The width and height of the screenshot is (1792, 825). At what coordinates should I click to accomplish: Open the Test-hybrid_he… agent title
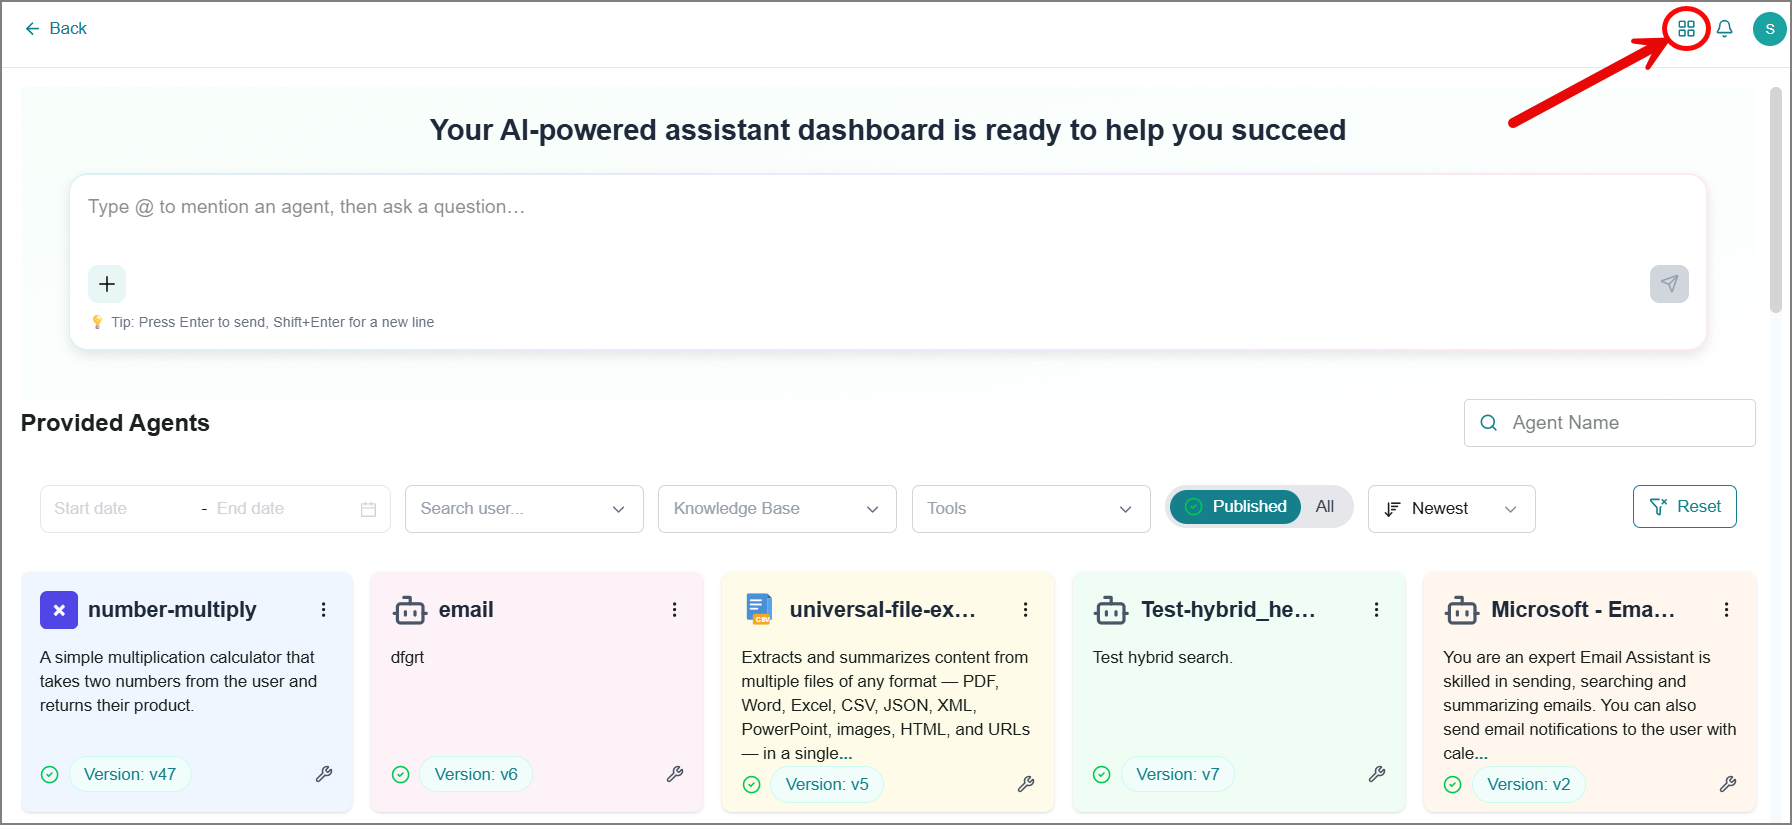(x=1228, y=610)
